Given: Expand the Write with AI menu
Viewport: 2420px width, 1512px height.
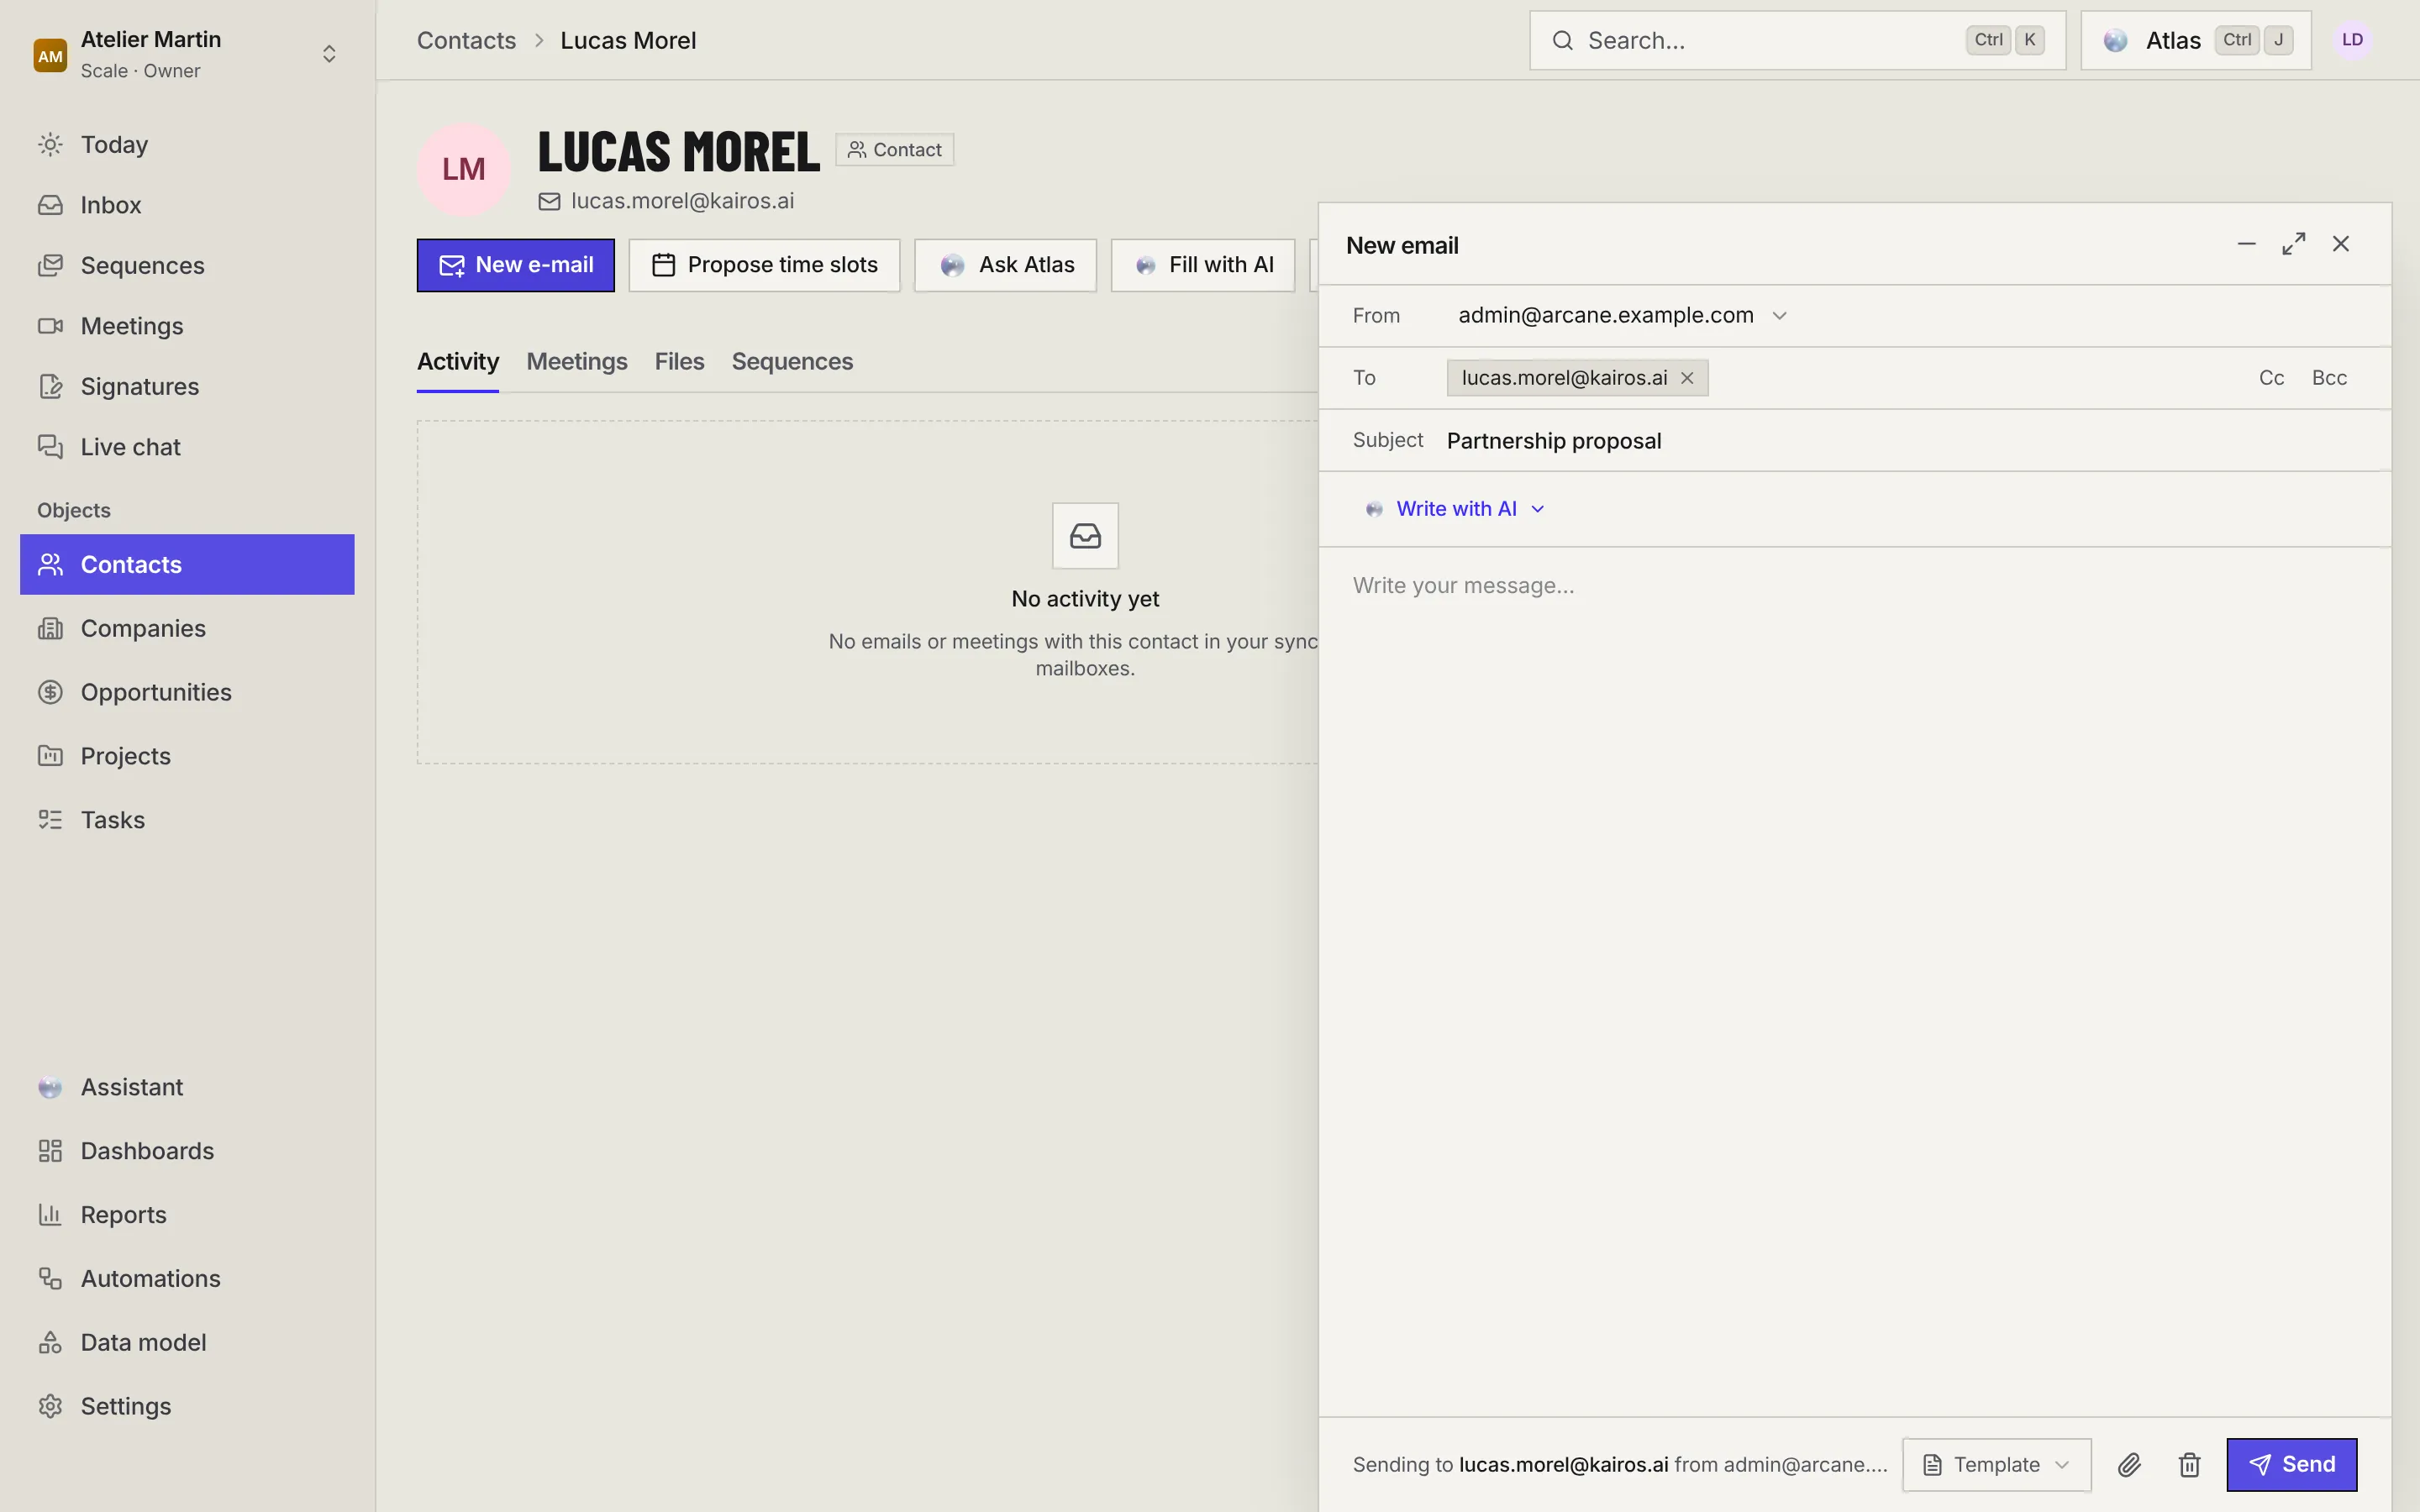Looking at the screenshot, I should [x=1456, y=509].
